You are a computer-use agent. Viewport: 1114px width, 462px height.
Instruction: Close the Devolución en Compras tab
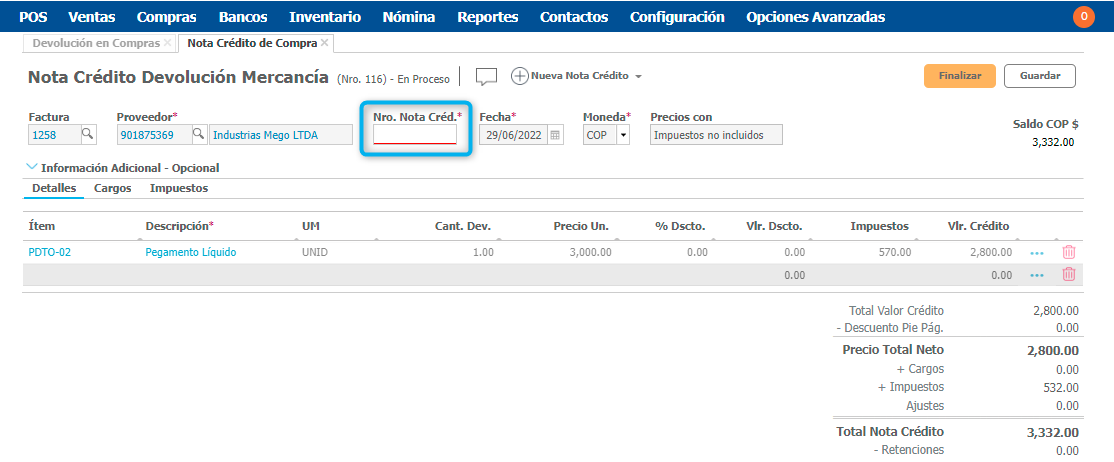tap(168, 44)
